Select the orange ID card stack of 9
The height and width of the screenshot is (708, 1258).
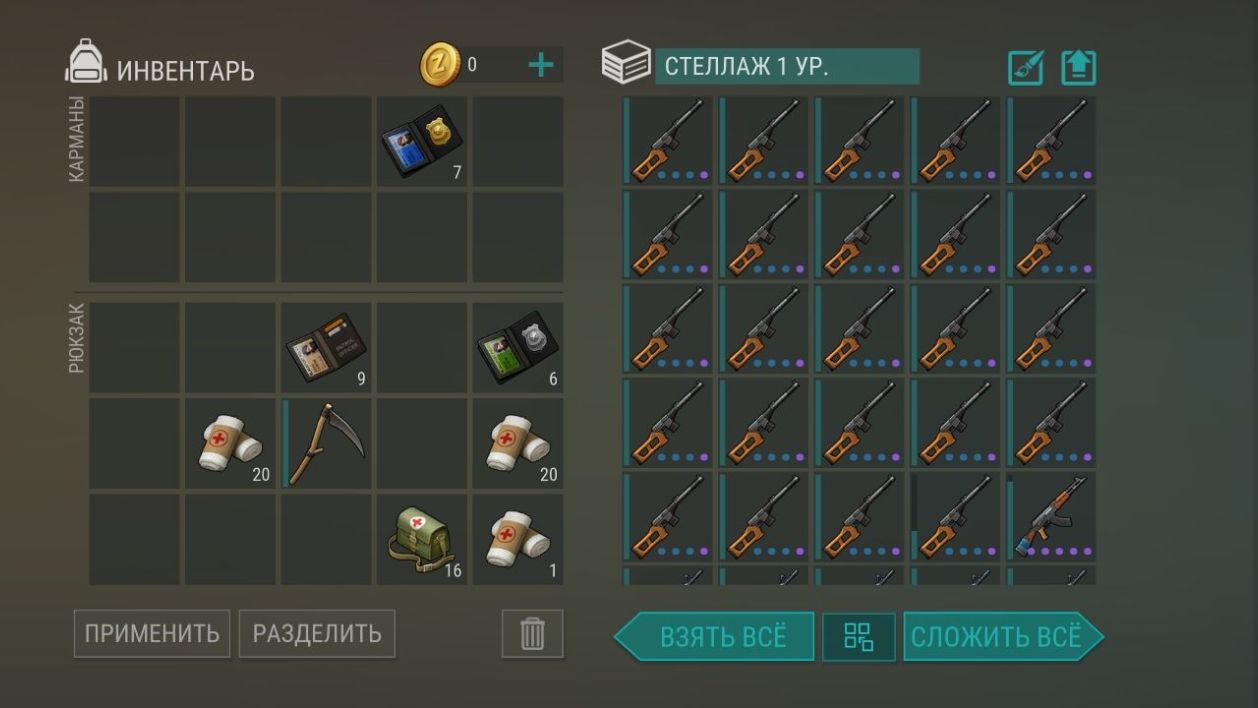(326, 348)
